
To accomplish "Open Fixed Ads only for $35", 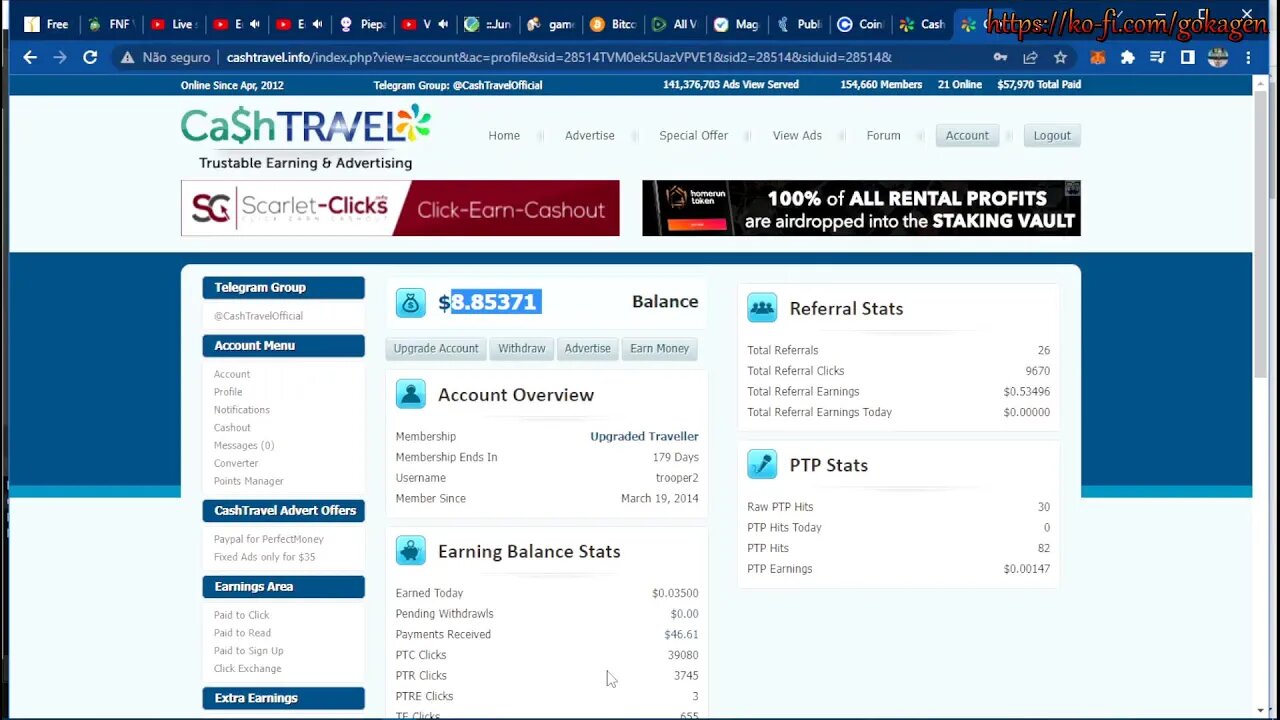I will click(x=264, y=557).
